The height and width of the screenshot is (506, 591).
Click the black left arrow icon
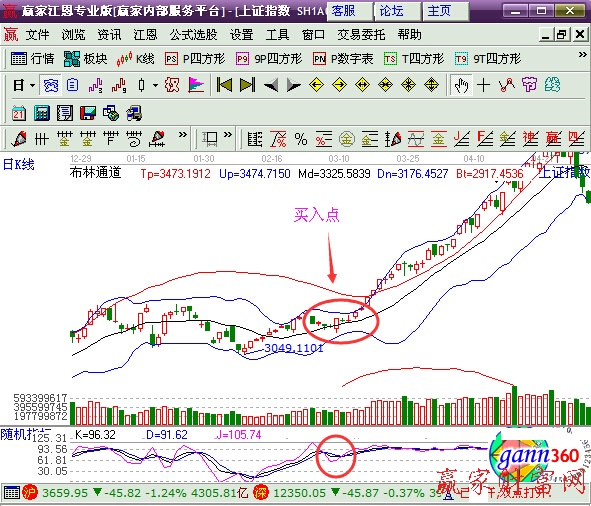pos(271,85)
